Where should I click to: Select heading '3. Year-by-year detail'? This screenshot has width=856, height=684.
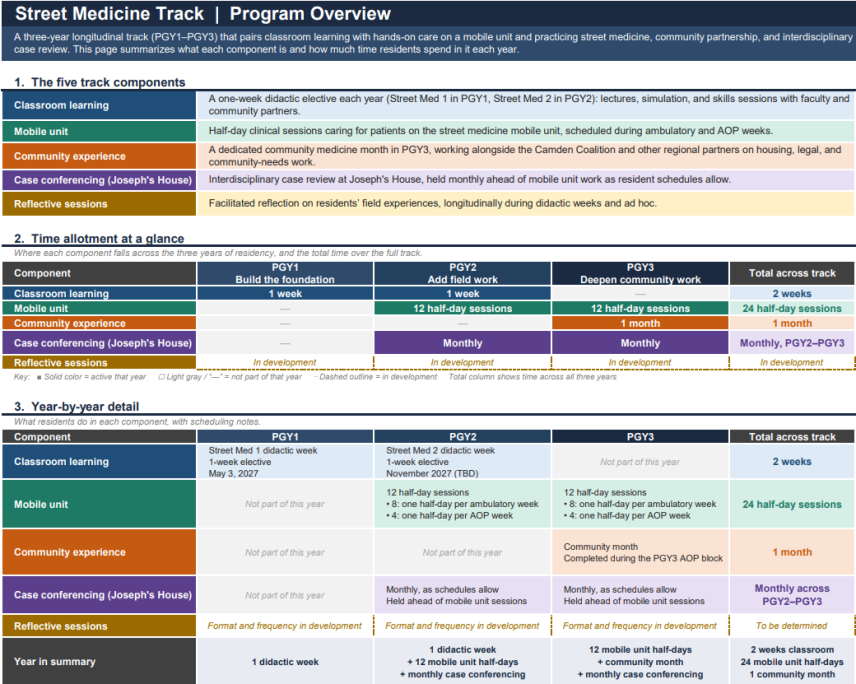coord(77,407)
